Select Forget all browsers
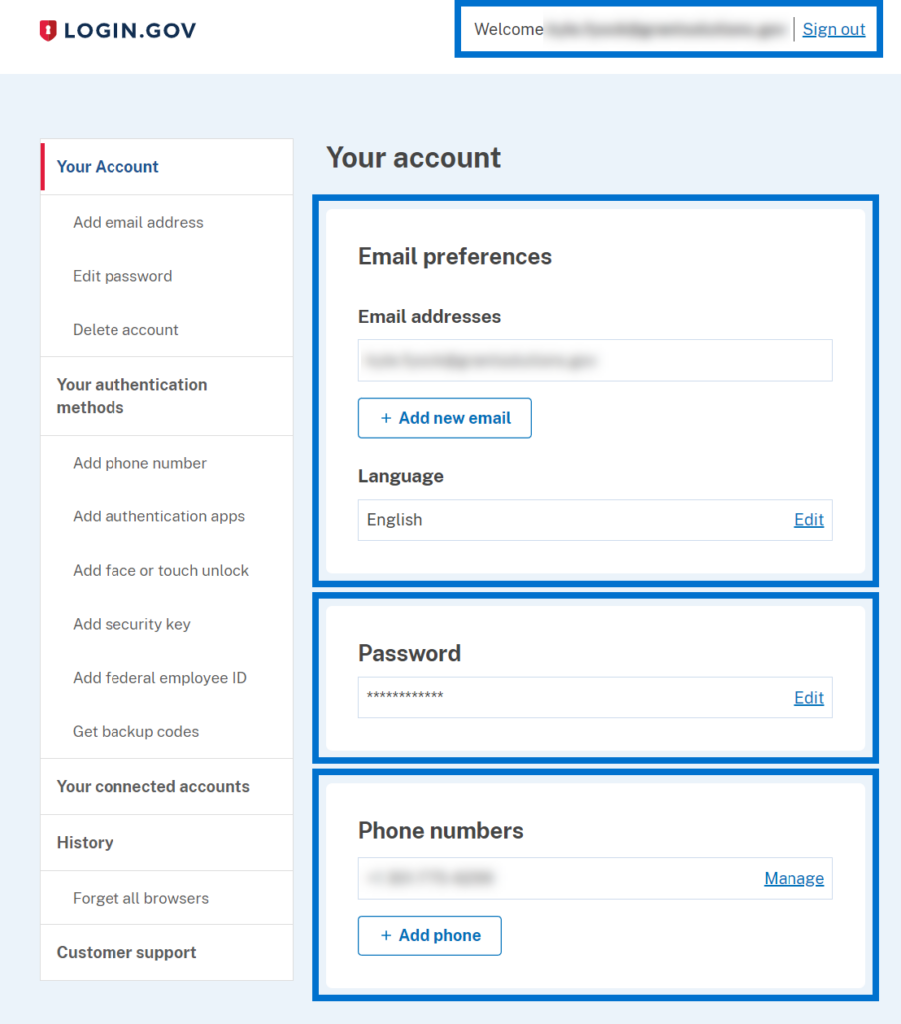 140,898
